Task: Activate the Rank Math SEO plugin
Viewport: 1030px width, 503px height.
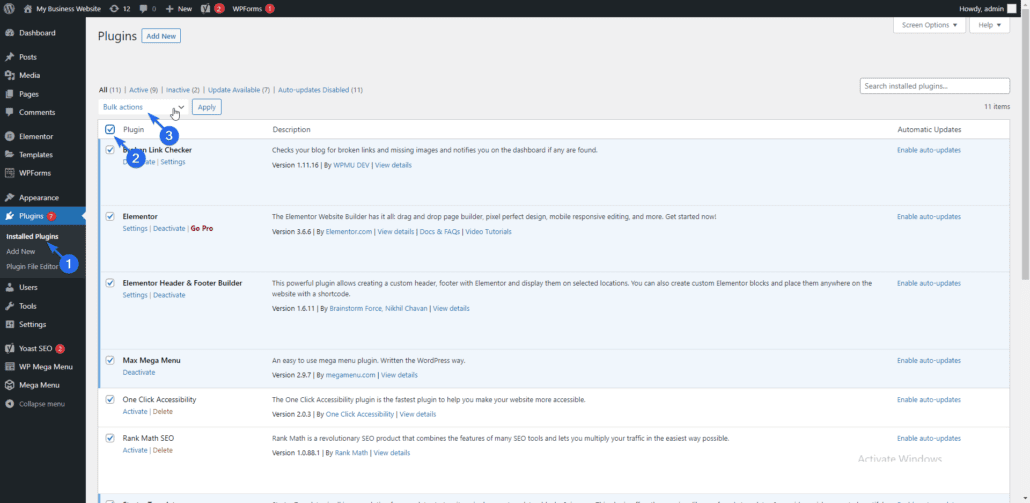Action: click(135, 450)
